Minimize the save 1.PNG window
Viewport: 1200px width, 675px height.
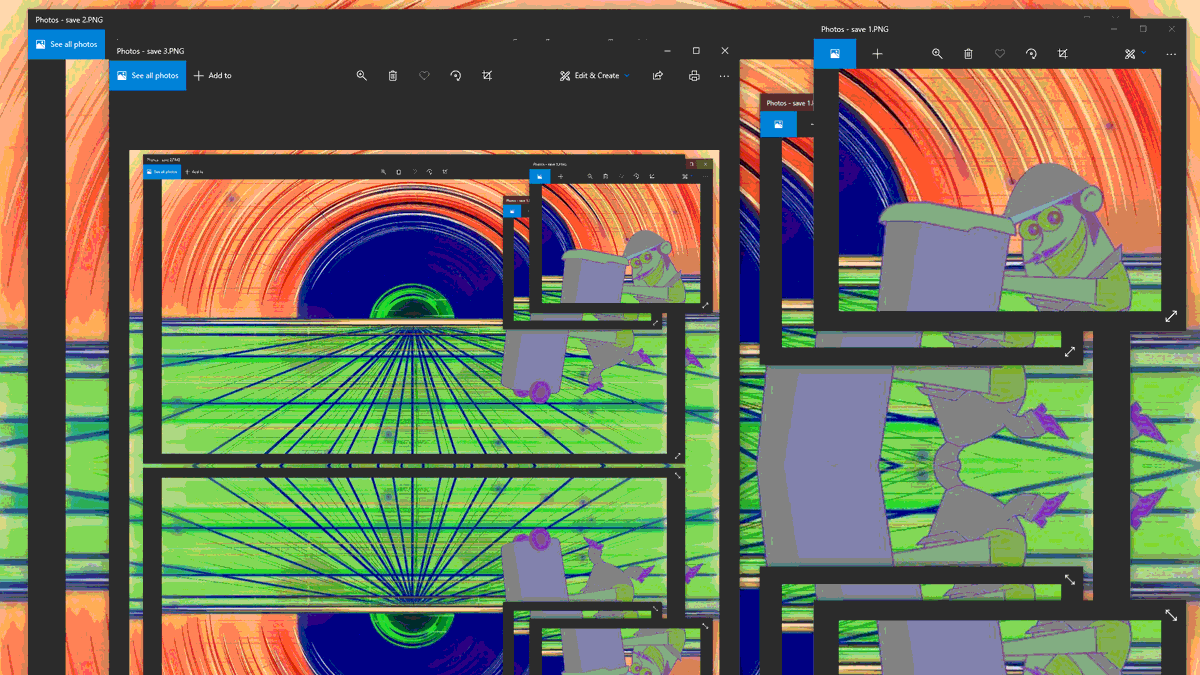tap(1114, 29)
